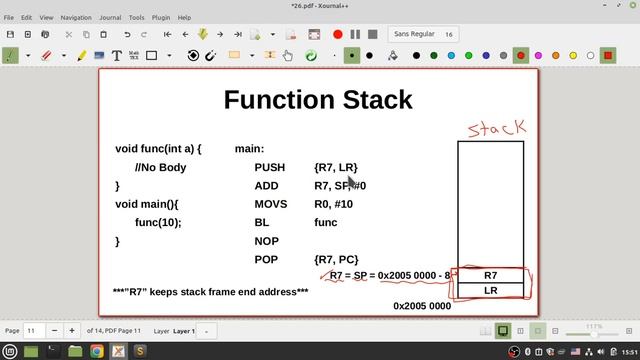Click the Paste clipboard icon
The image size is (640, 360).
pos(104,35)
